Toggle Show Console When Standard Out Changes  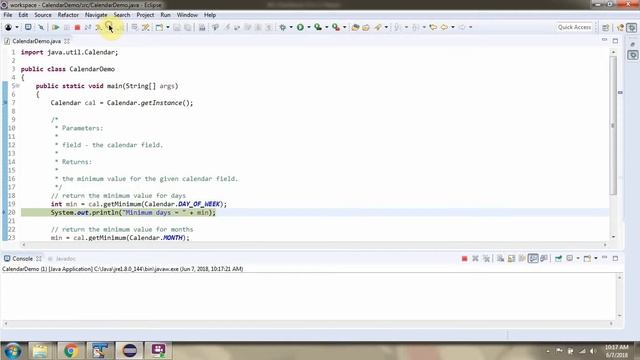(533, 258)
